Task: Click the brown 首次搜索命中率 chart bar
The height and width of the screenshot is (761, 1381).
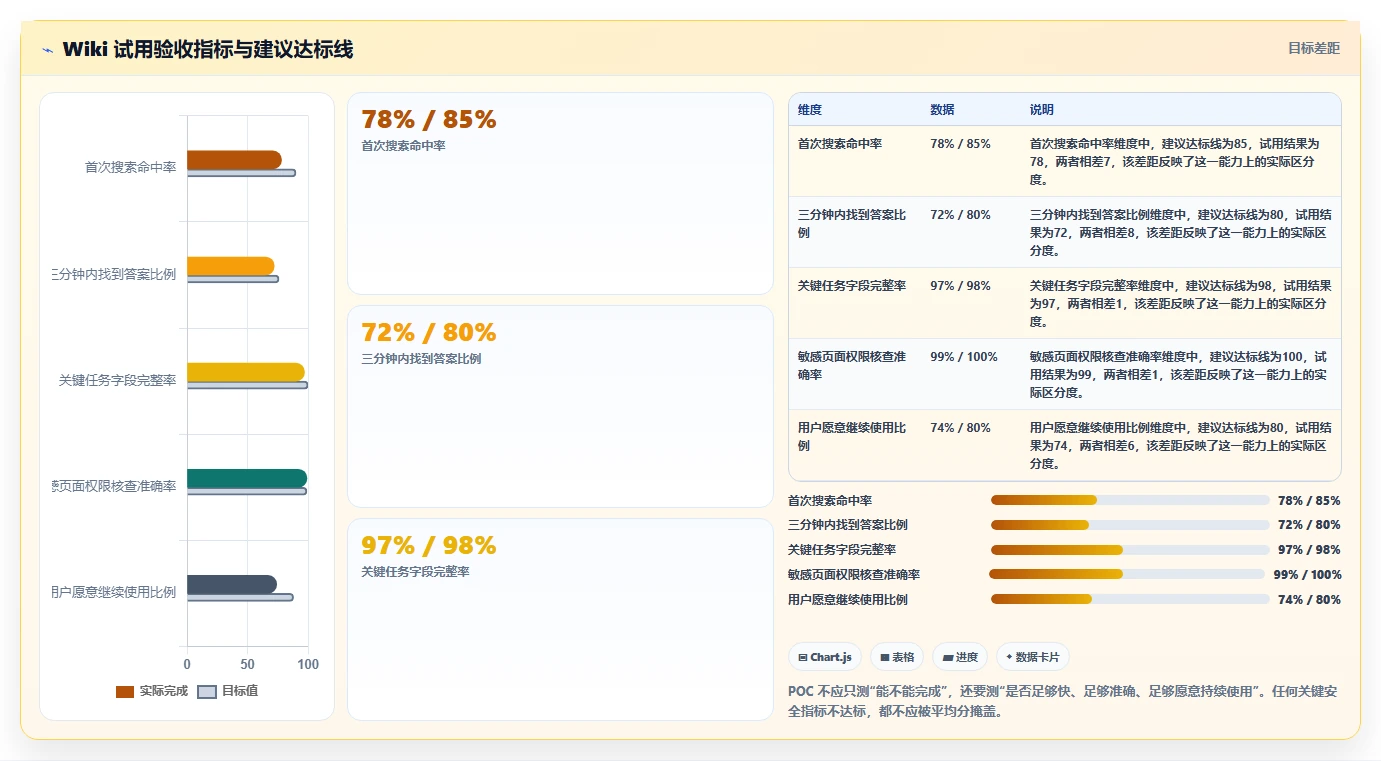Action: click(x=234, y=160)
